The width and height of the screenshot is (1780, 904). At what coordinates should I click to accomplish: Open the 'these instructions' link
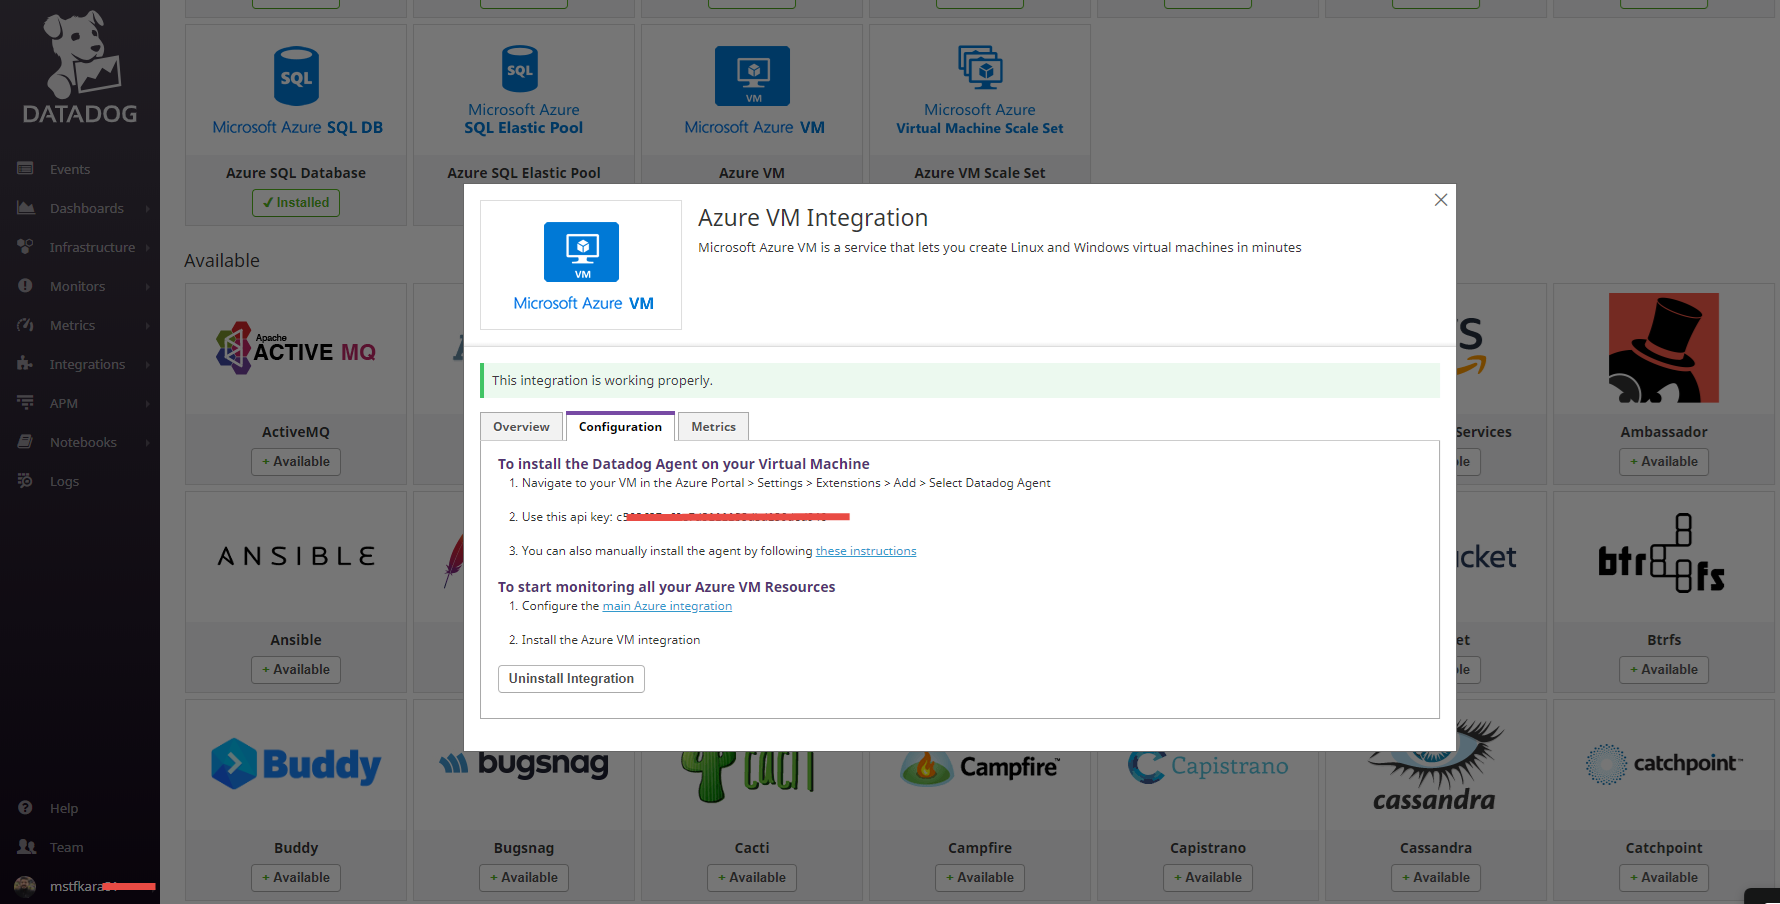click(866, 551)
